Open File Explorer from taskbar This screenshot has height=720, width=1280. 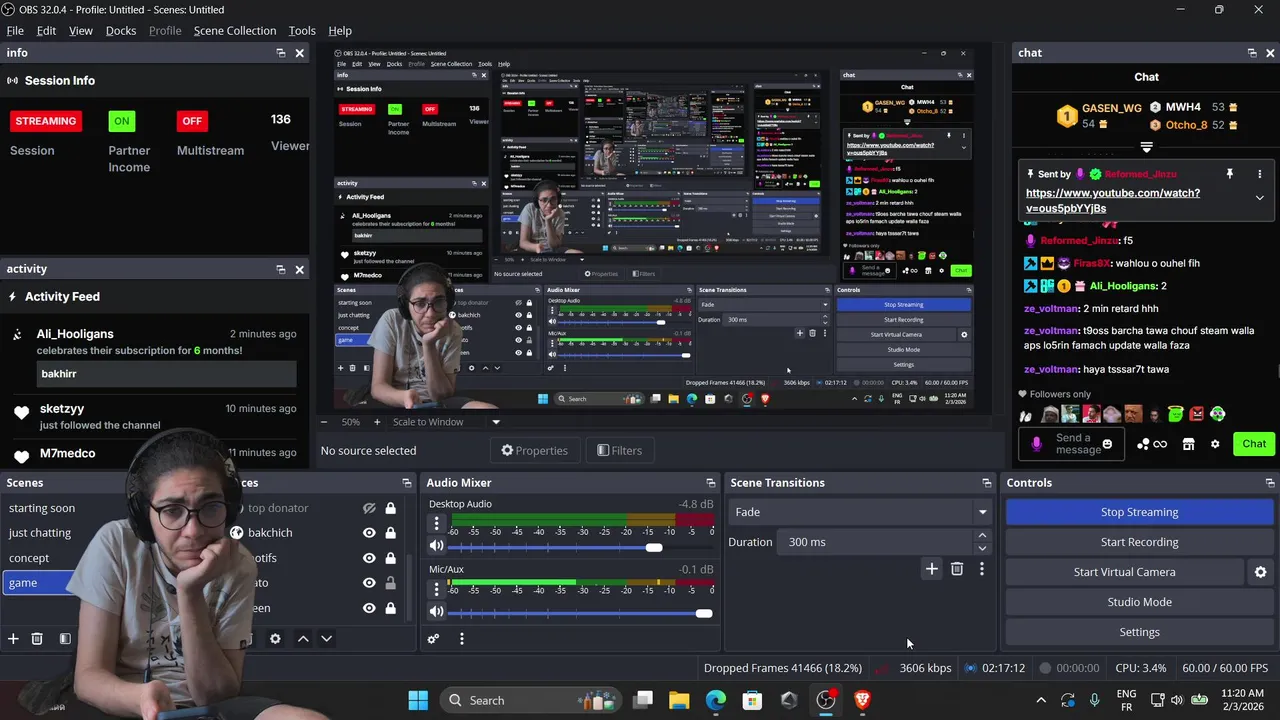(x=679, y=700)
